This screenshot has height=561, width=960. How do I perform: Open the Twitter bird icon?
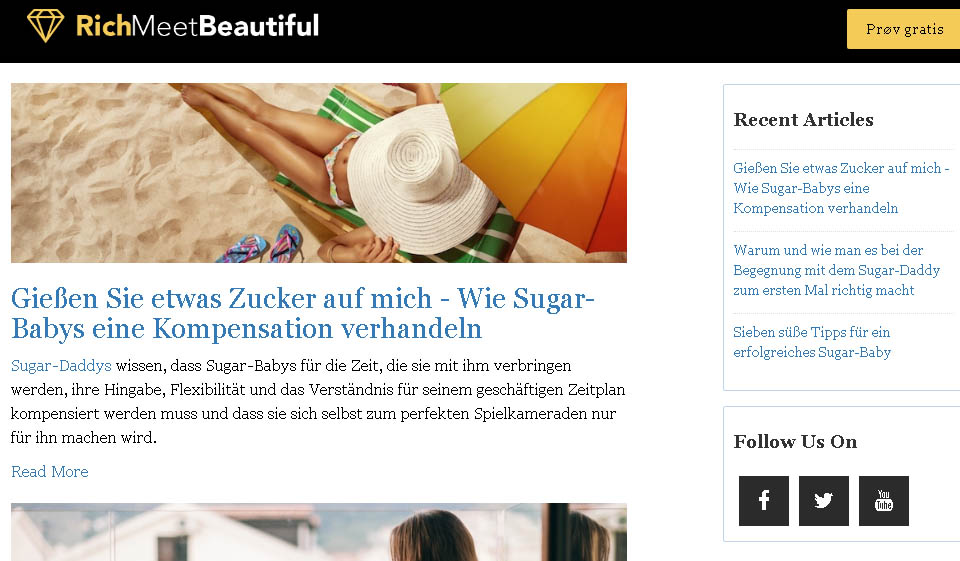pyautogui.click(x=823, y=500)
